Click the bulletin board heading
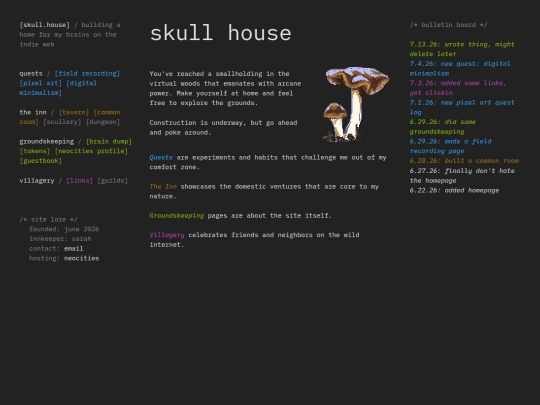This screenshot has width=540, height=405. [x=448, y=25]
